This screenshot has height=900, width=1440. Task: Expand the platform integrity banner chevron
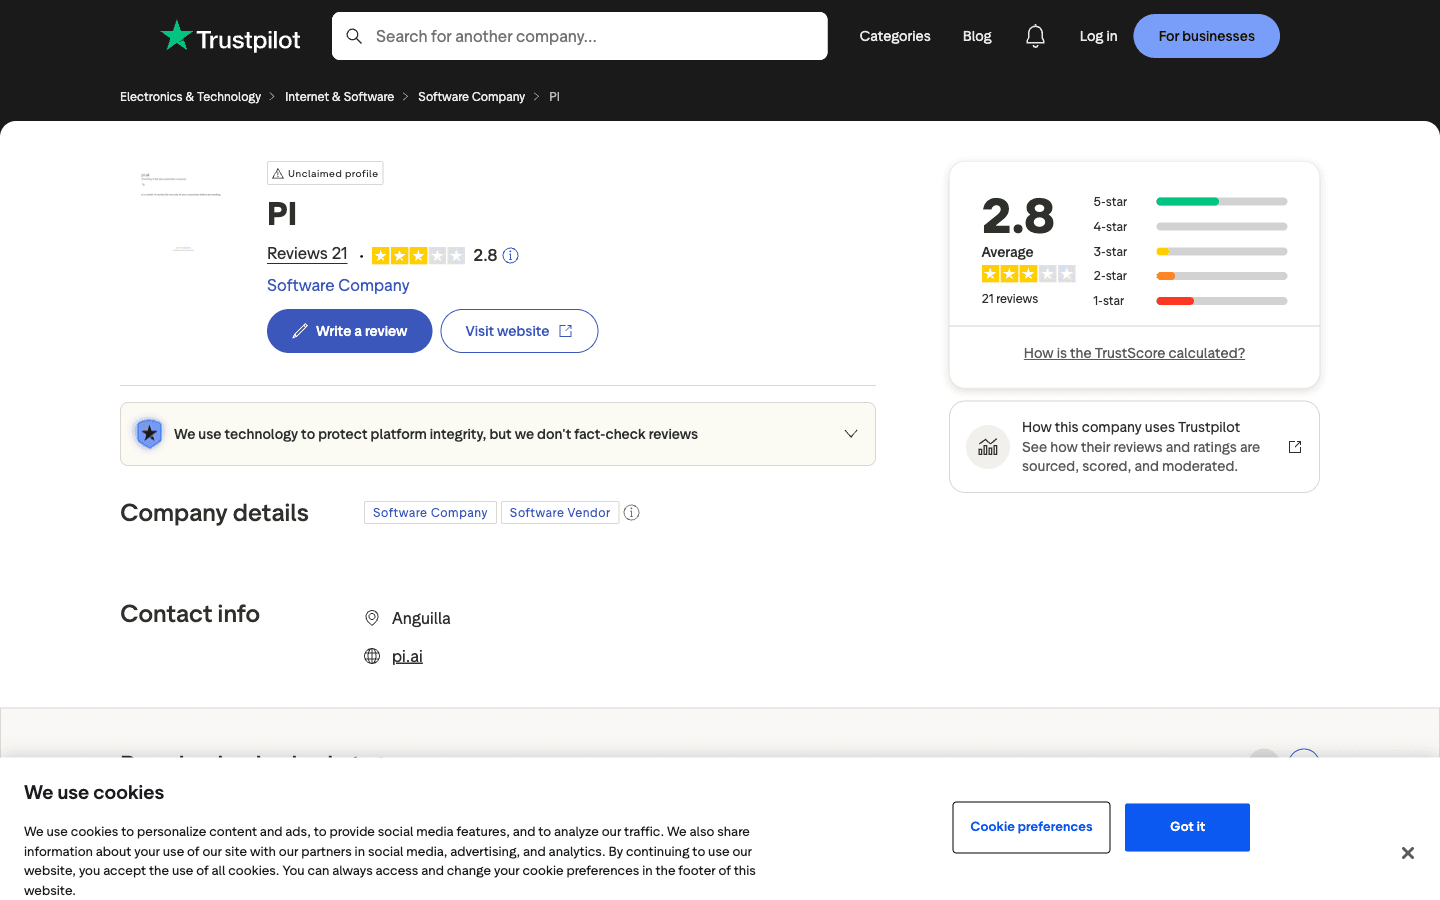(x=850, y=433)
